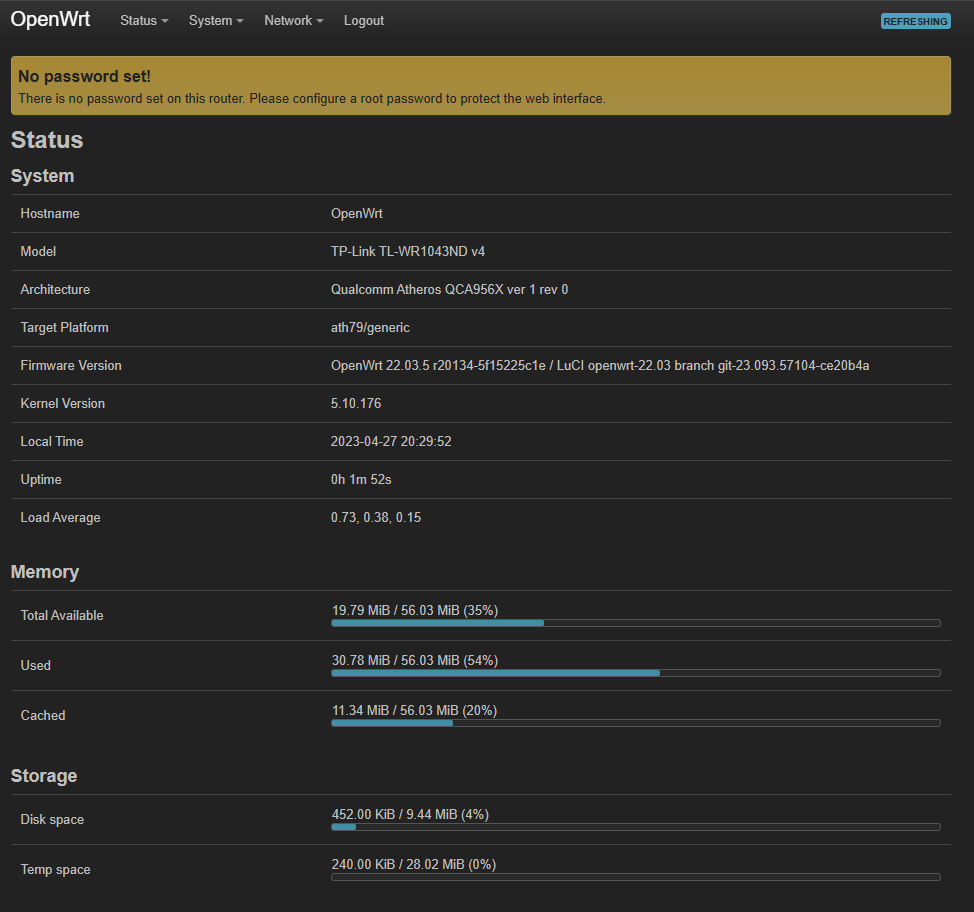Click the Used memory row label
This screenshot has width=974, height=912.
(x=35, y=665)
